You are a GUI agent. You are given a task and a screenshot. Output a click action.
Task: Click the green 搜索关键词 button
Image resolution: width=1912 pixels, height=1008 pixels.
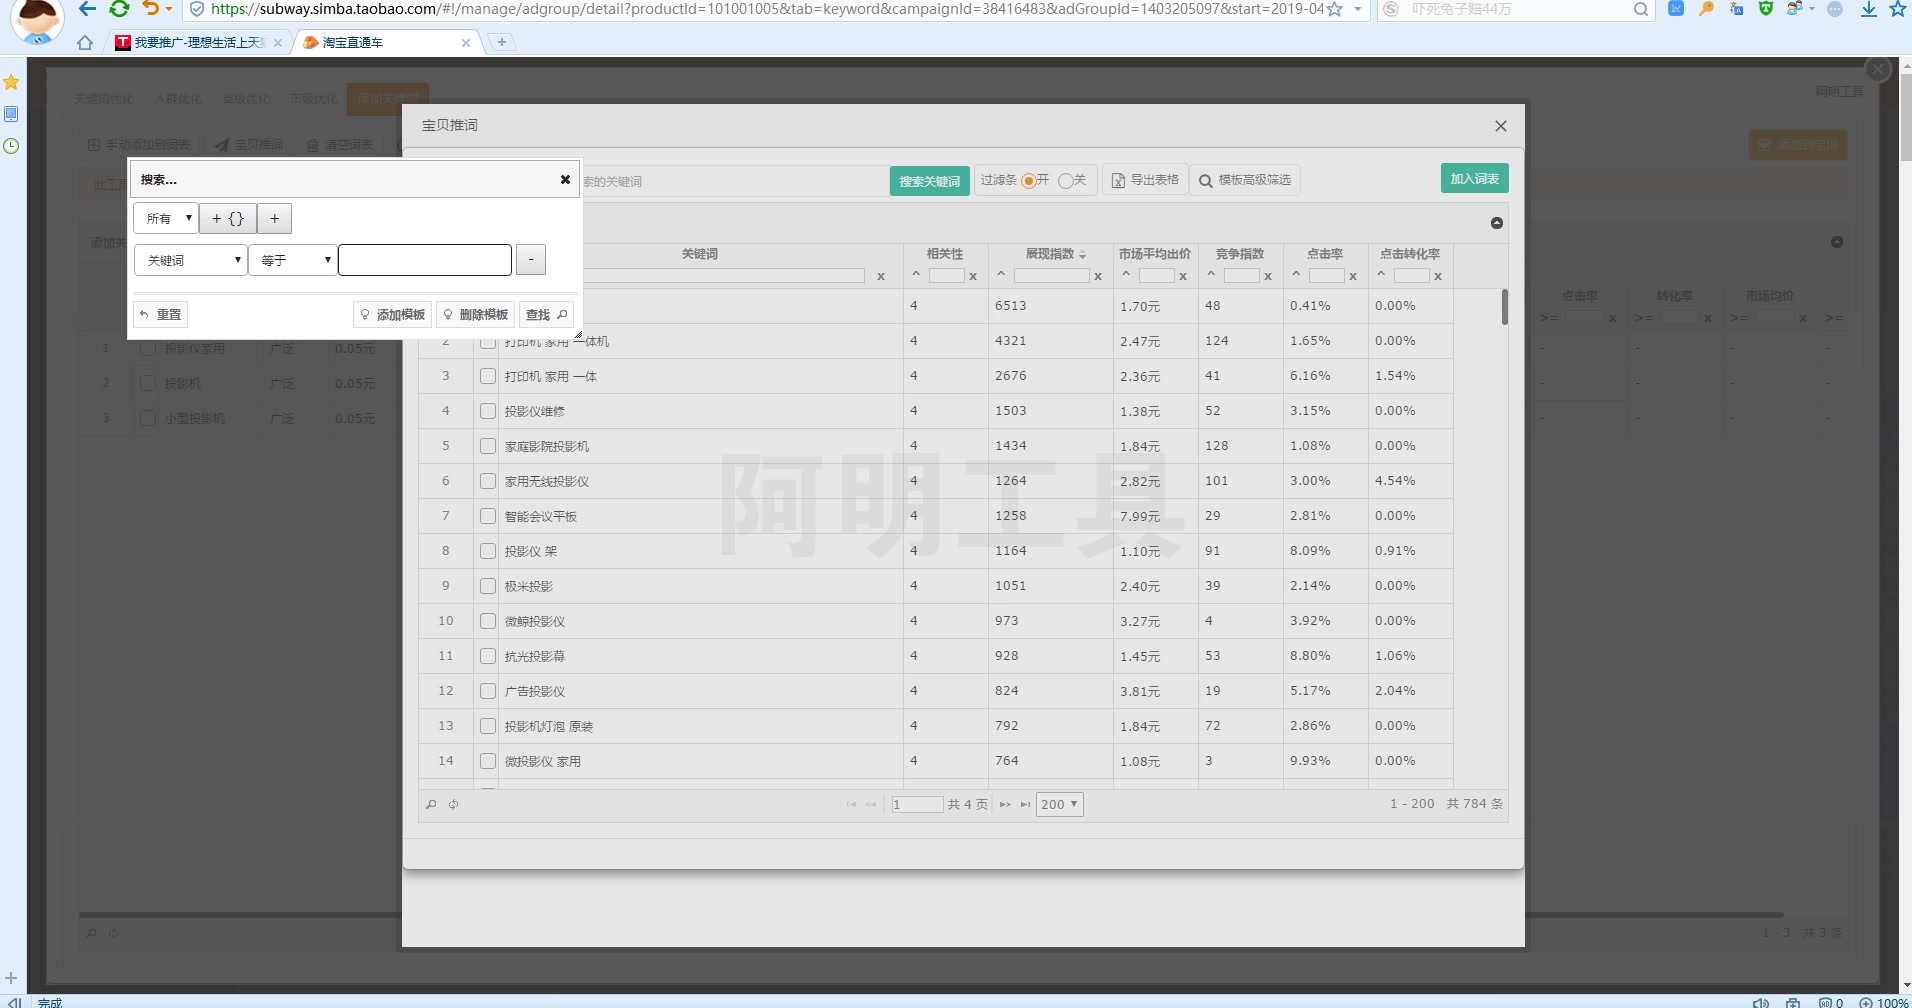(929, 181)
